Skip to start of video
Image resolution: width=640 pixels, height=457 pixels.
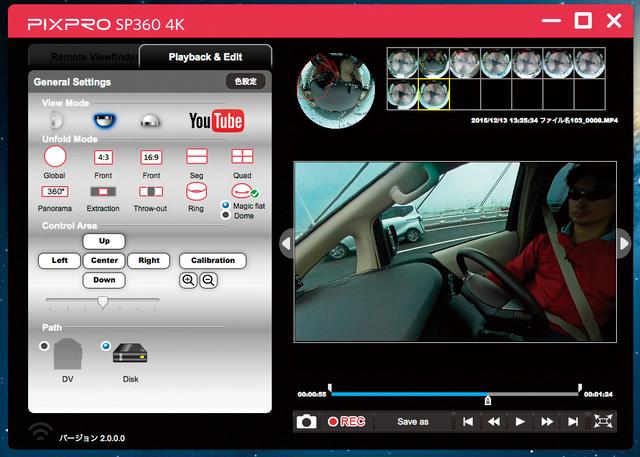pos(468,422)
